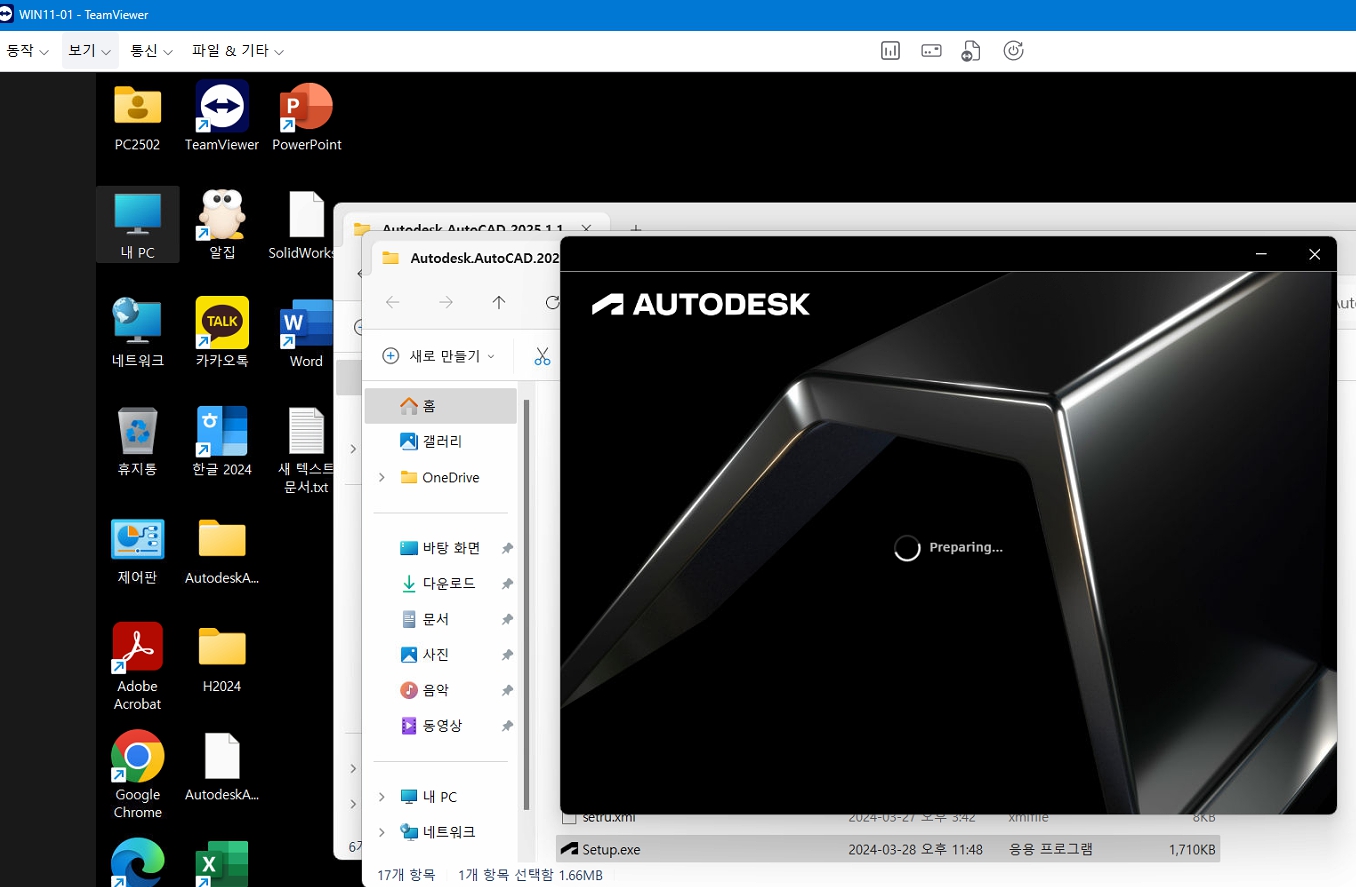Click the TeamViewer dashboard chart icon
Image resolution: width=1356 pixels, height=887 pixels.
[x=890, y=51]
